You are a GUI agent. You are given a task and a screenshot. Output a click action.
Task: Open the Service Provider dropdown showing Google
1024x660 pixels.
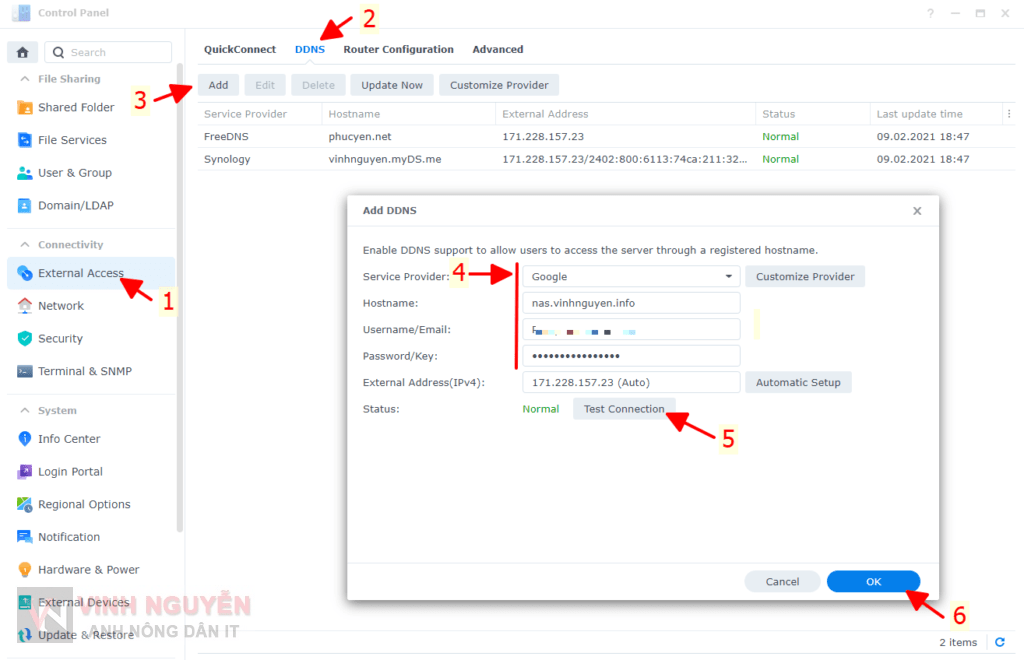click(630, 277)
